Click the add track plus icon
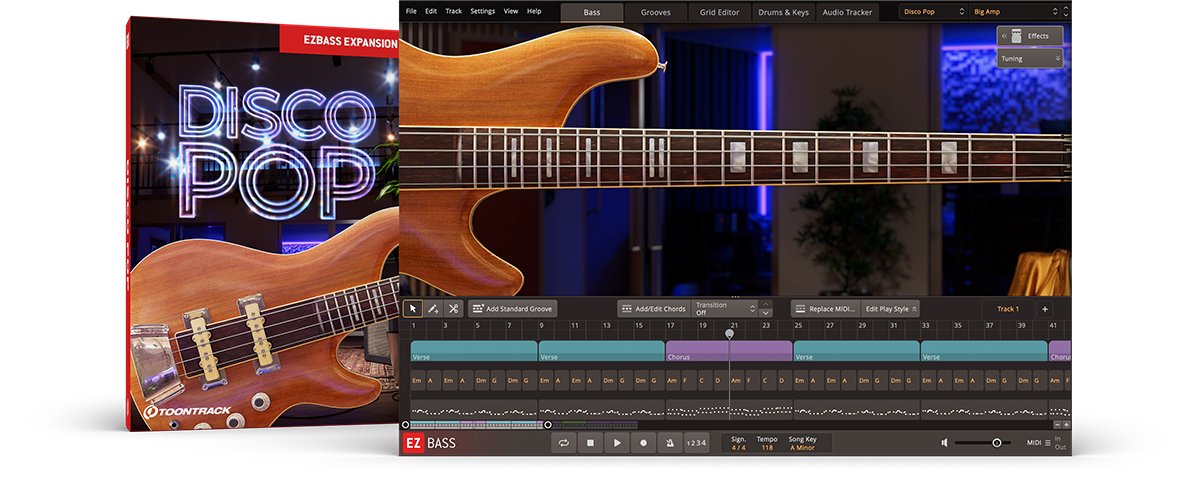1200x488 pixels. point(1045,309)
